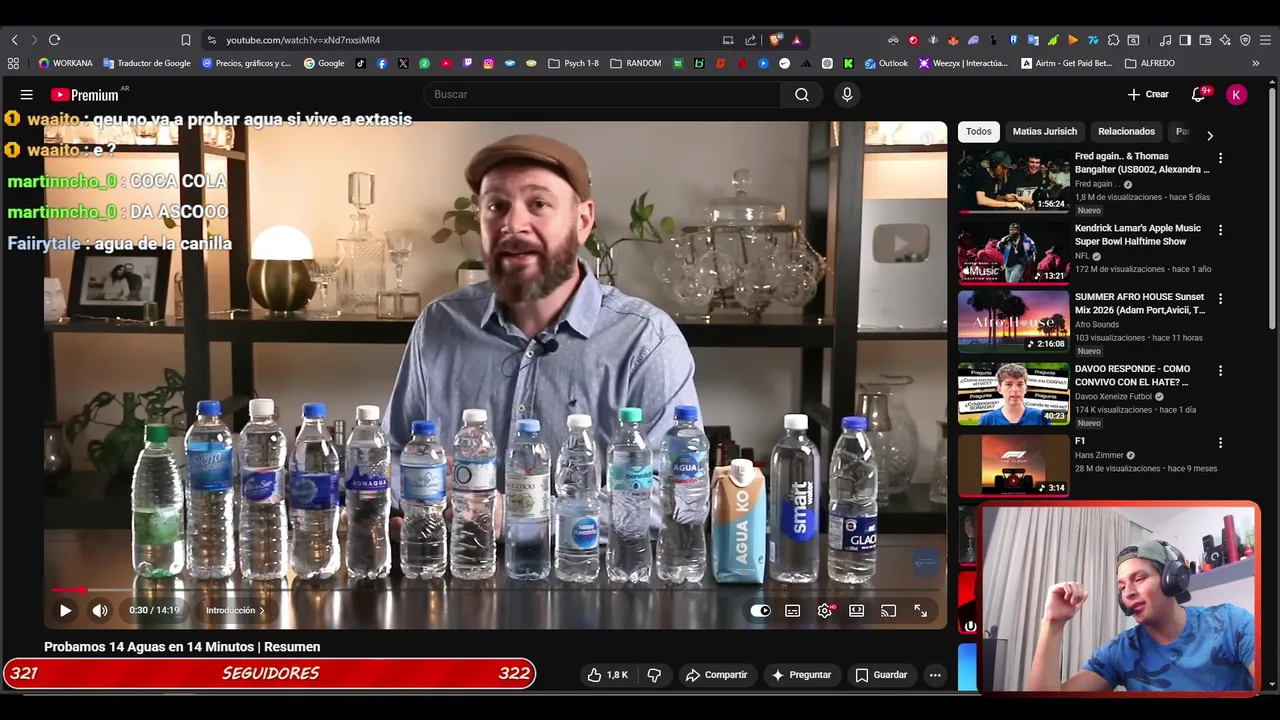1280x720 pixels.
Task: Open the Google bookmark
Action: click(x=324, y=63)
